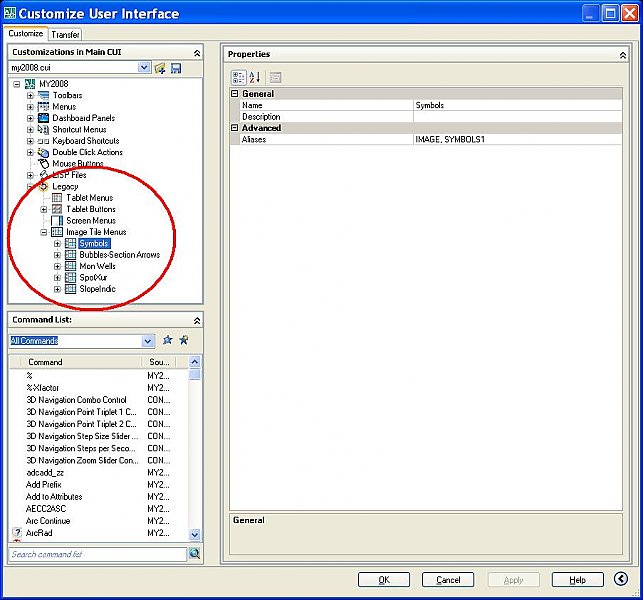The image size is (643, 600).
Task: Click the MY2008 root node icon
Action: click(x=30, y=84)
